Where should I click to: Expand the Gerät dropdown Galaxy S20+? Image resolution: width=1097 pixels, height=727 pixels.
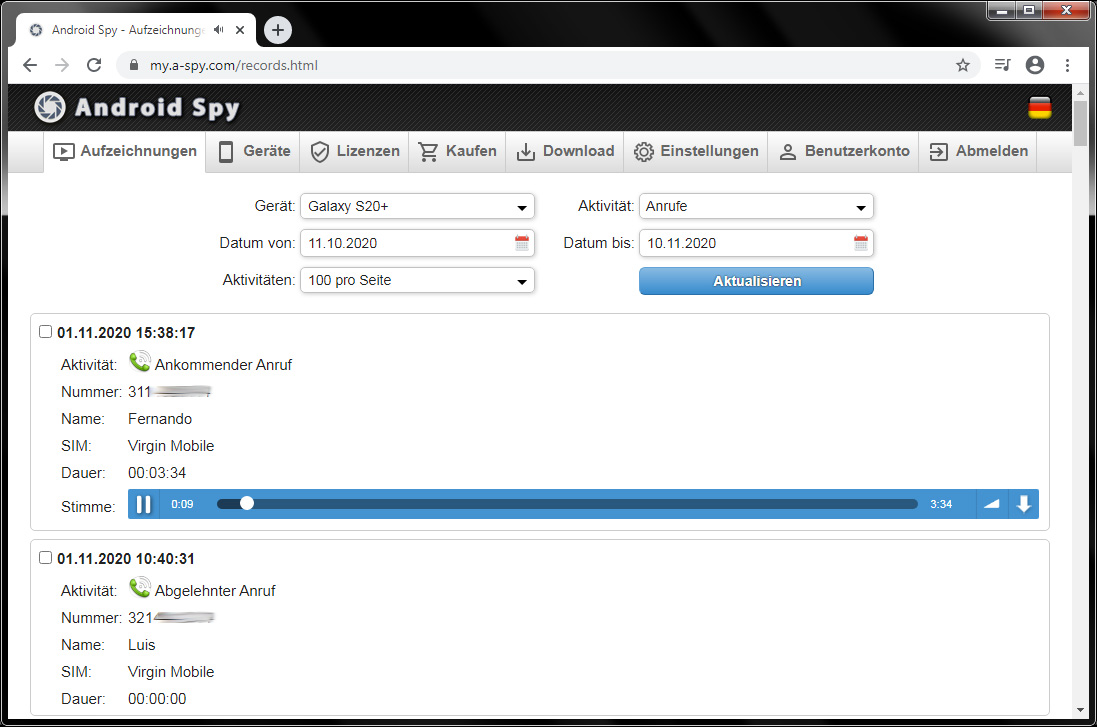tap(417, 206)
